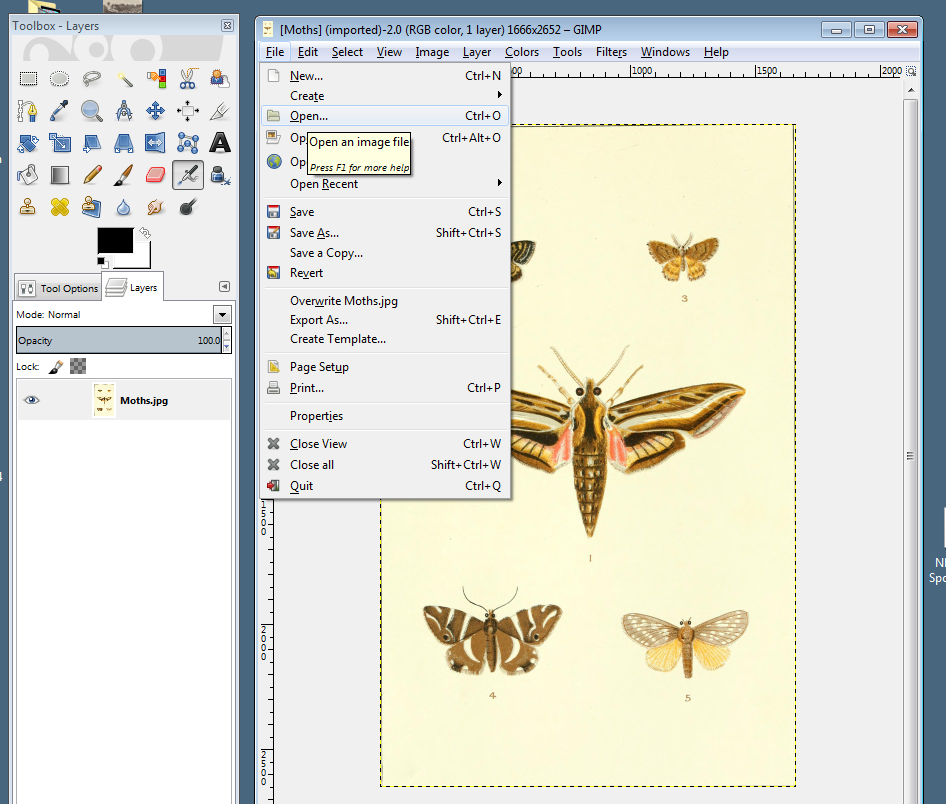
Task: Activate the Bucket Fill tool
Action: click(28, 175)
